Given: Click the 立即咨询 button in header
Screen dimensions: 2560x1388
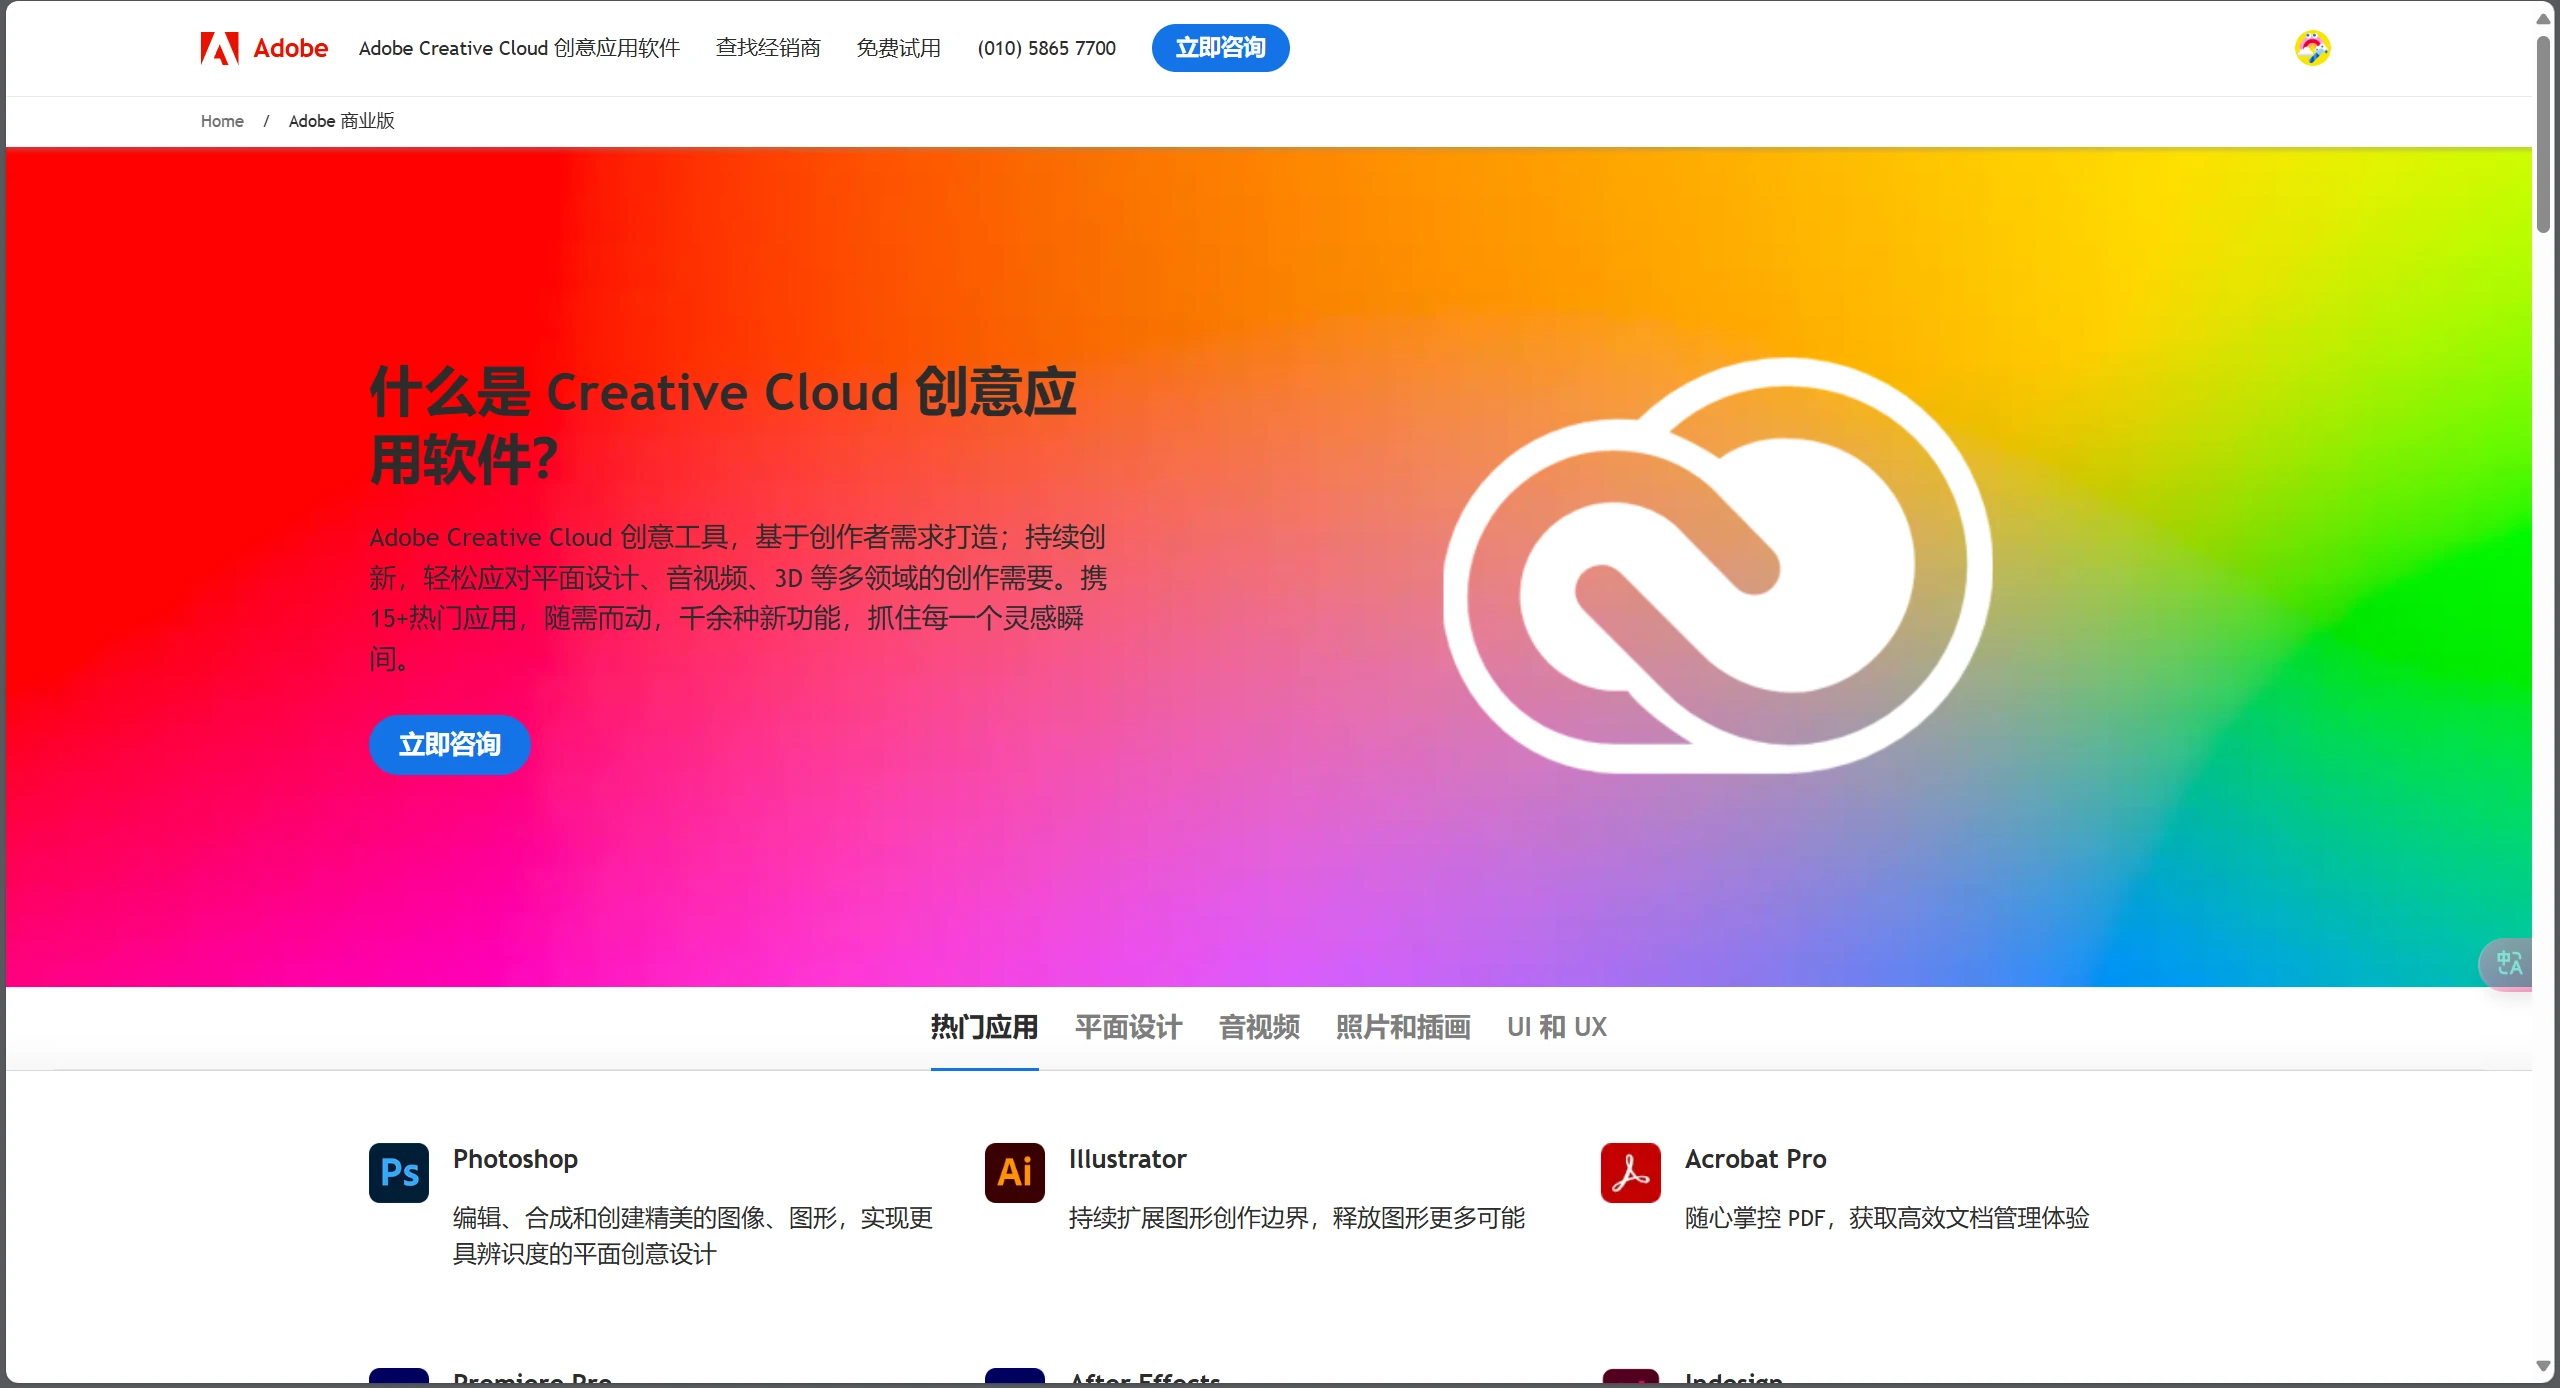Looking at the screenshot, I should (1219, 48).
